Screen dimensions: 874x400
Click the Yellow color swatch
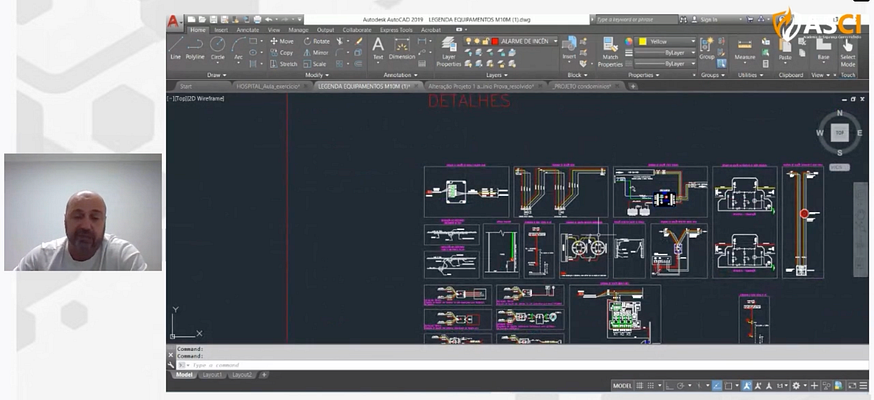click(x=642, y=41)
